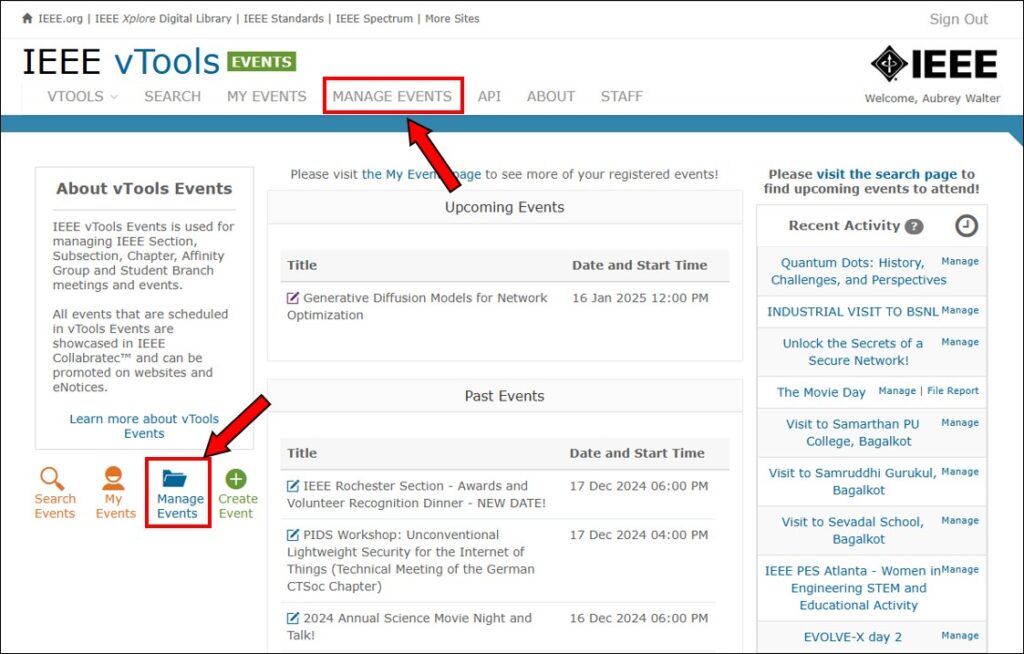Click Manage beside INDUSTRIAL VISIT TO BSNL
1024x654 pixels.
[x=960, y=310]
